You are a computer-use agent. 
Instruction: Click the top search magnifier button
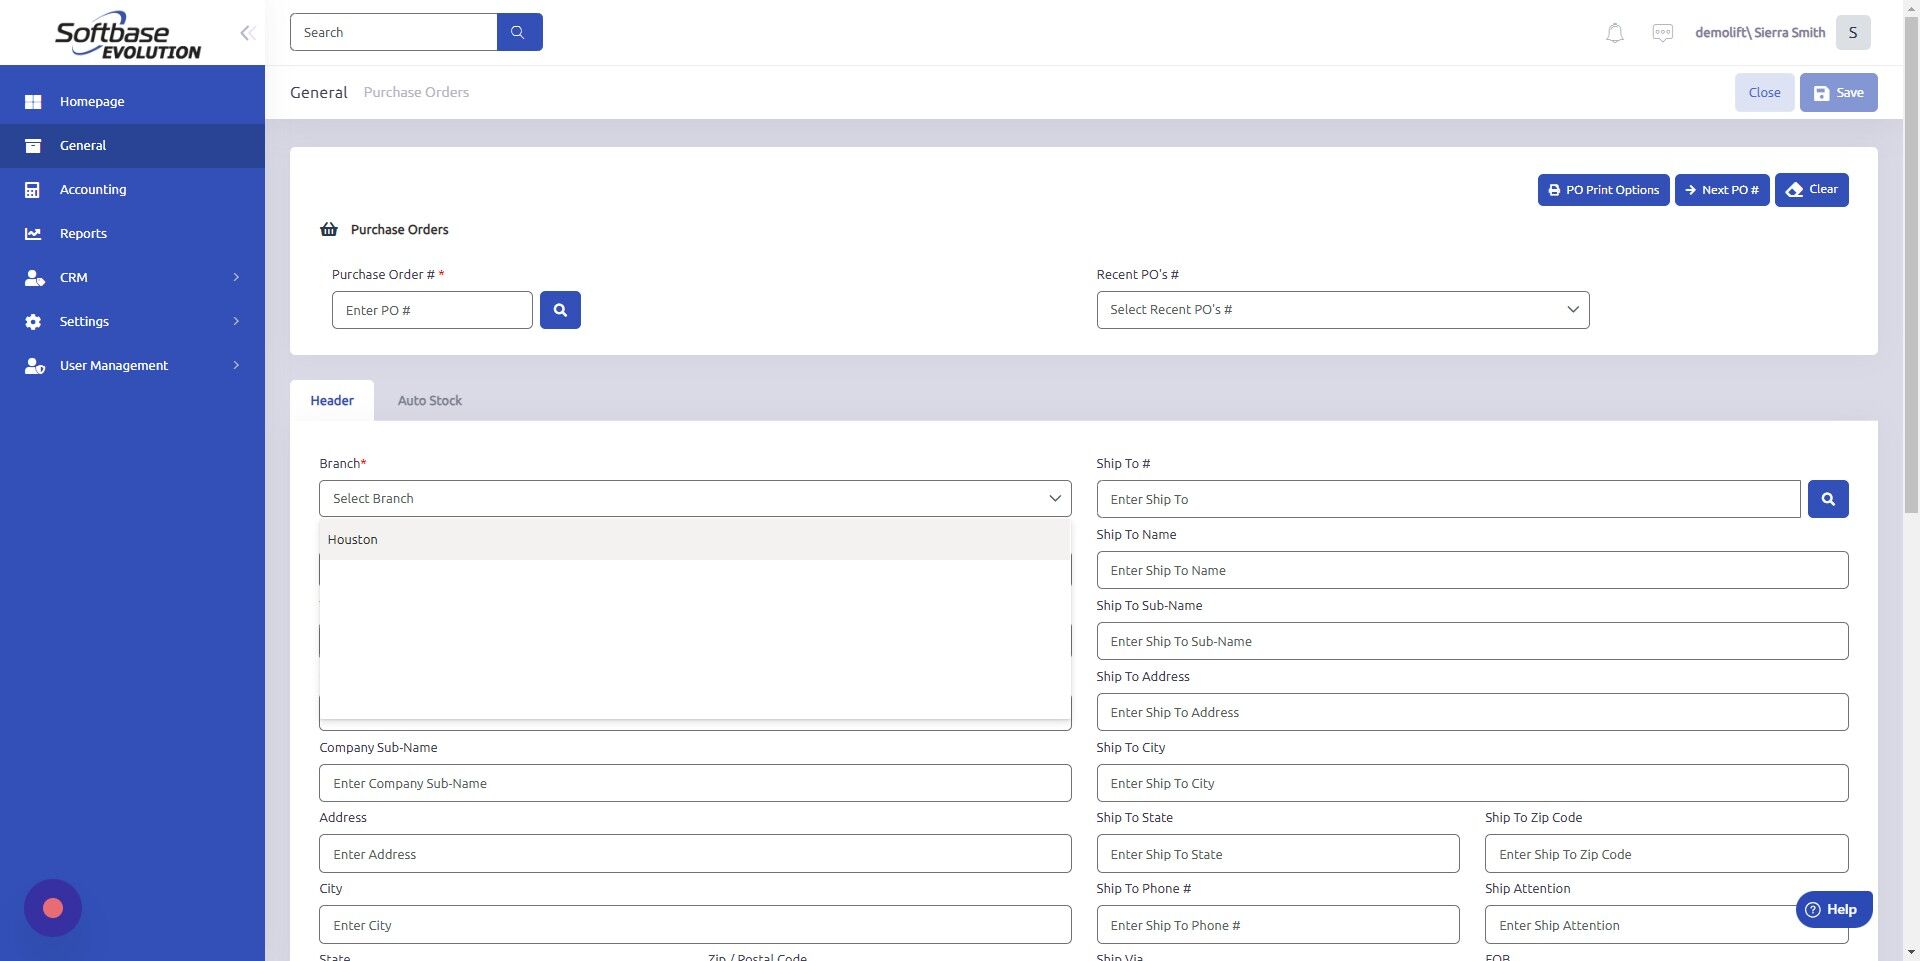coord(519,32)
